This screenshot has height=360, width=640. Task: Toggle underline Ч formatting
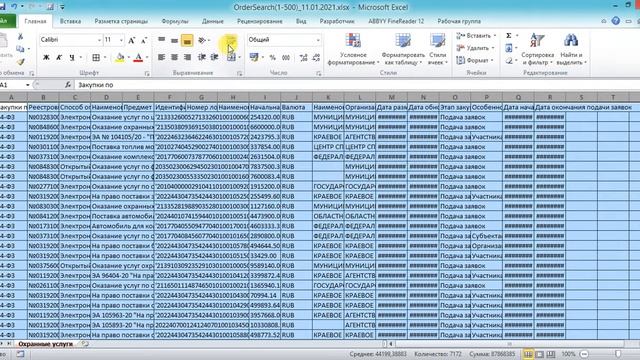pyautogui.click(x=72, y=58)
